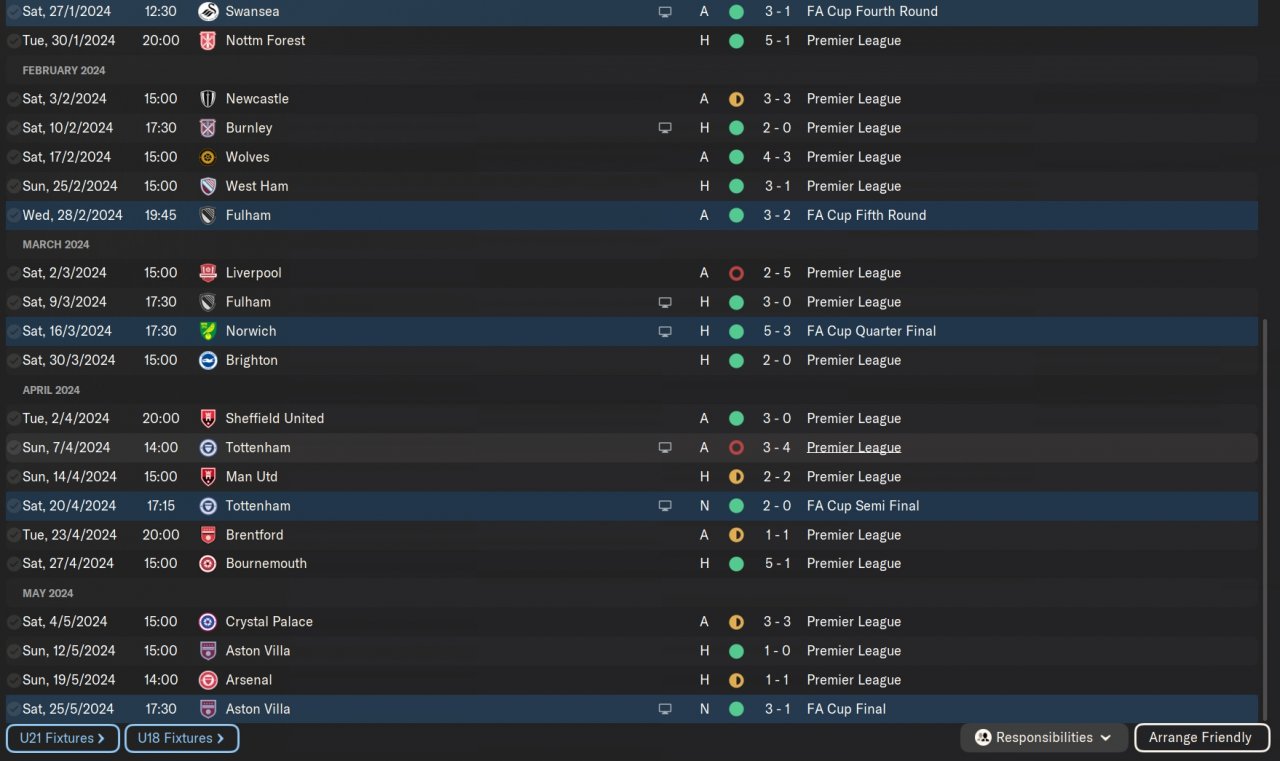Image resolution: width=1280 pixels, height=761 pixels.
Task: Open the Responsibilities dropdown
Action: [x=1044, y=738]
